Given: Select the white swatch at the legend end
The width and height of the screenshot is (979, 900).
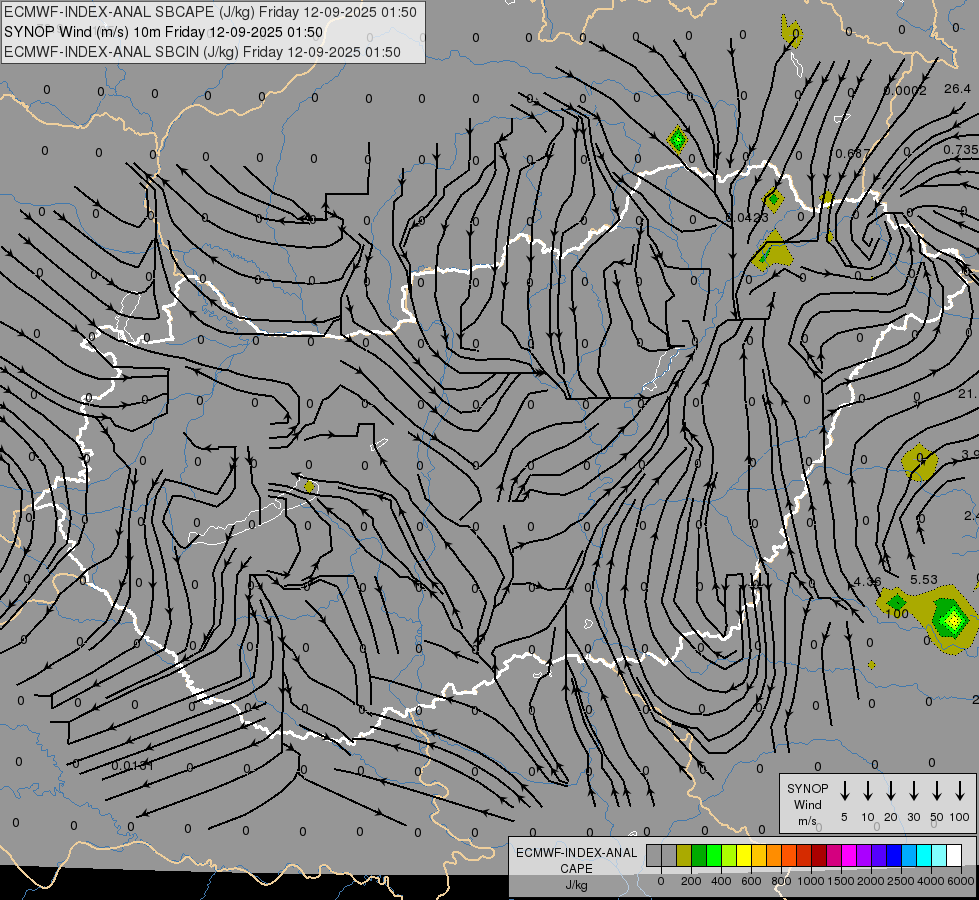Looking at the screenshot, I should point(953,855).
